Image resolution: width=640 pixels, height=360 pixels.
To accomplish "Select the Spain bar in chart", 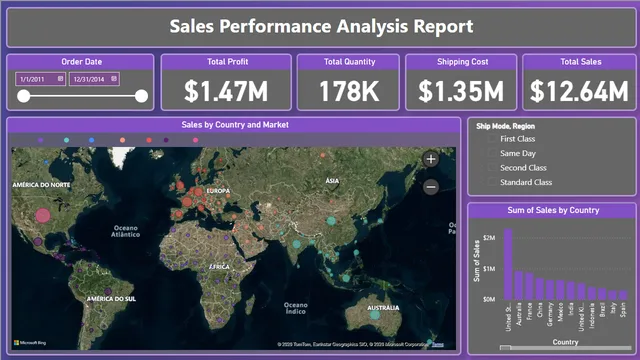I will (623, 295).
